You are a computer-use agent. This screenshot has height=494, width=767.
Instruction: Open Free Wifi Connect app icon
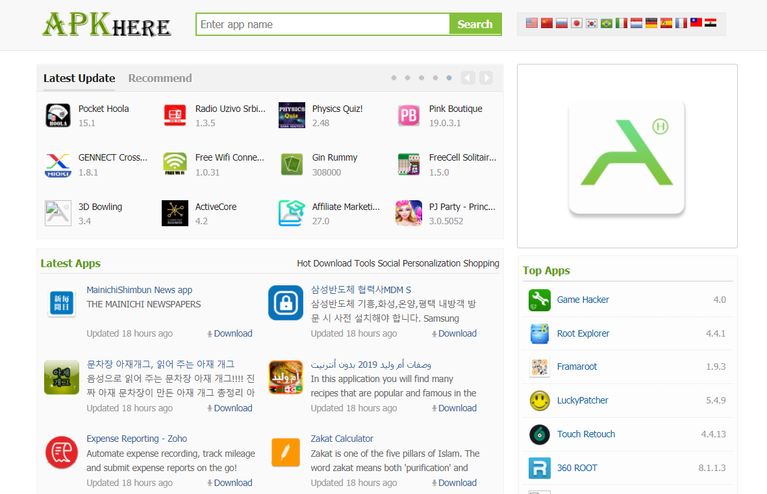[175, 164]
